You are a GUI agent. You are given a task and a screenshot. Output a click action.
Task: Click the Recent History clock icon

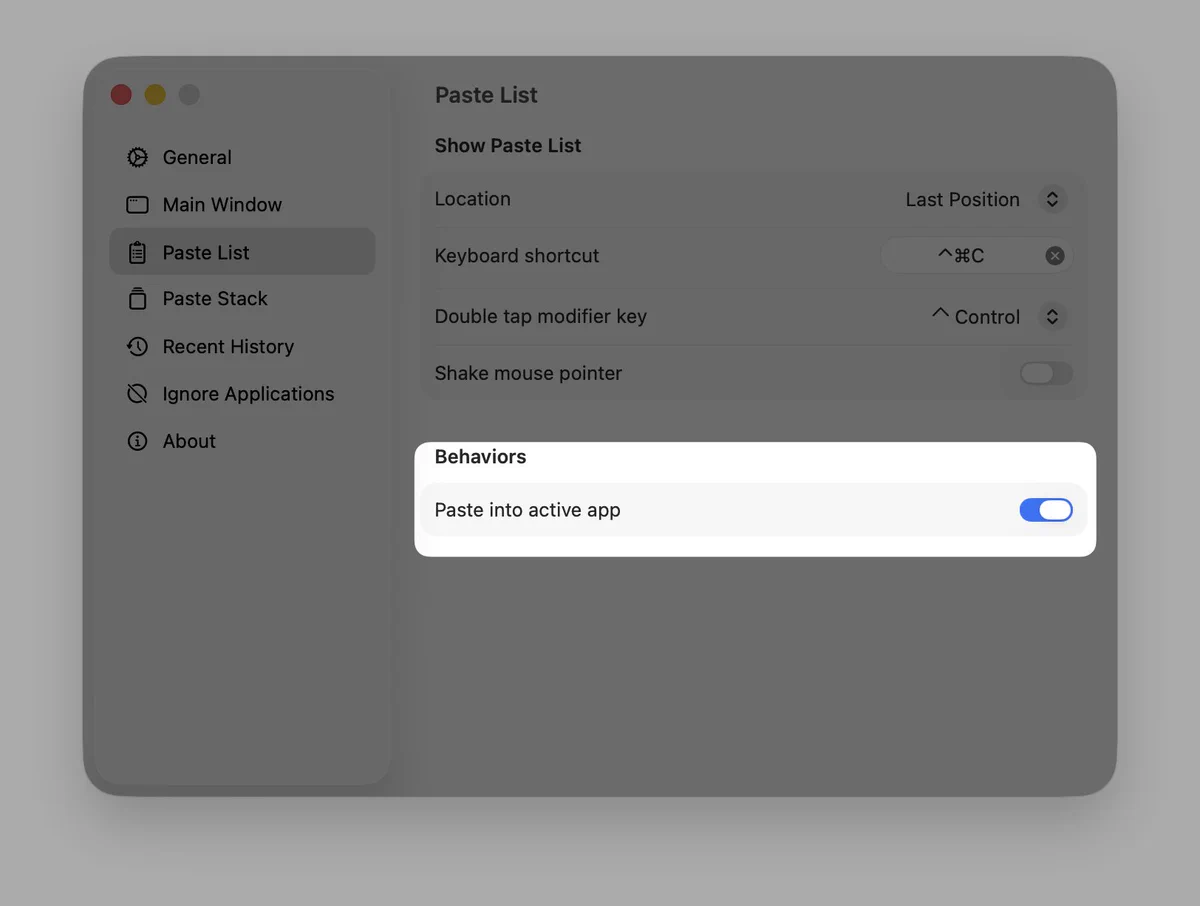pyautogui.click(x=137, y=346)
